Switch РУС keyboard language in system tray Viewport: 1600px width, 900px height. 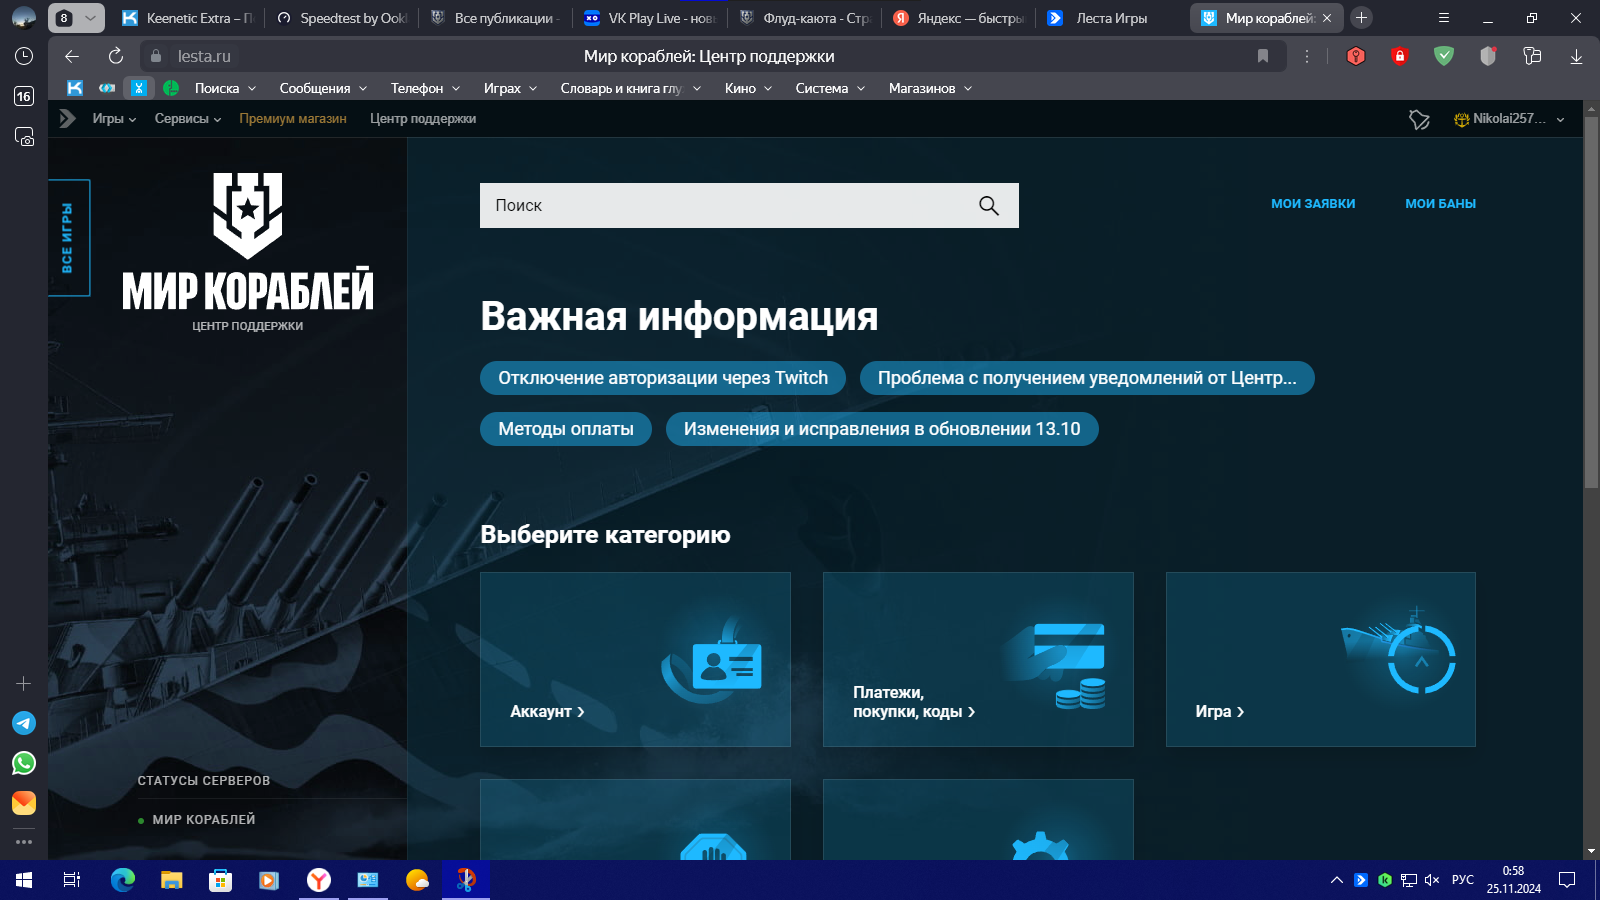click(1463, 880)
